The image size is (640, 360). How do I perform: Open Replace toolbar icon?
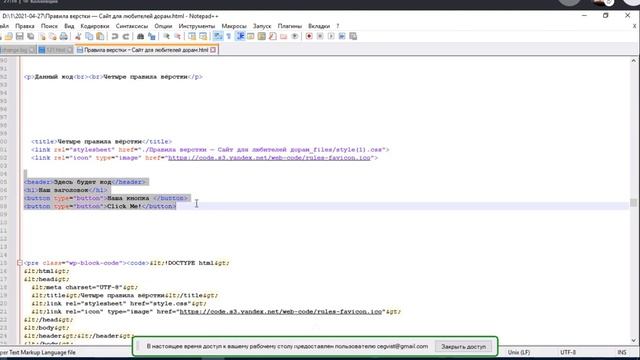pyautogui.click(x=152, y=36)
